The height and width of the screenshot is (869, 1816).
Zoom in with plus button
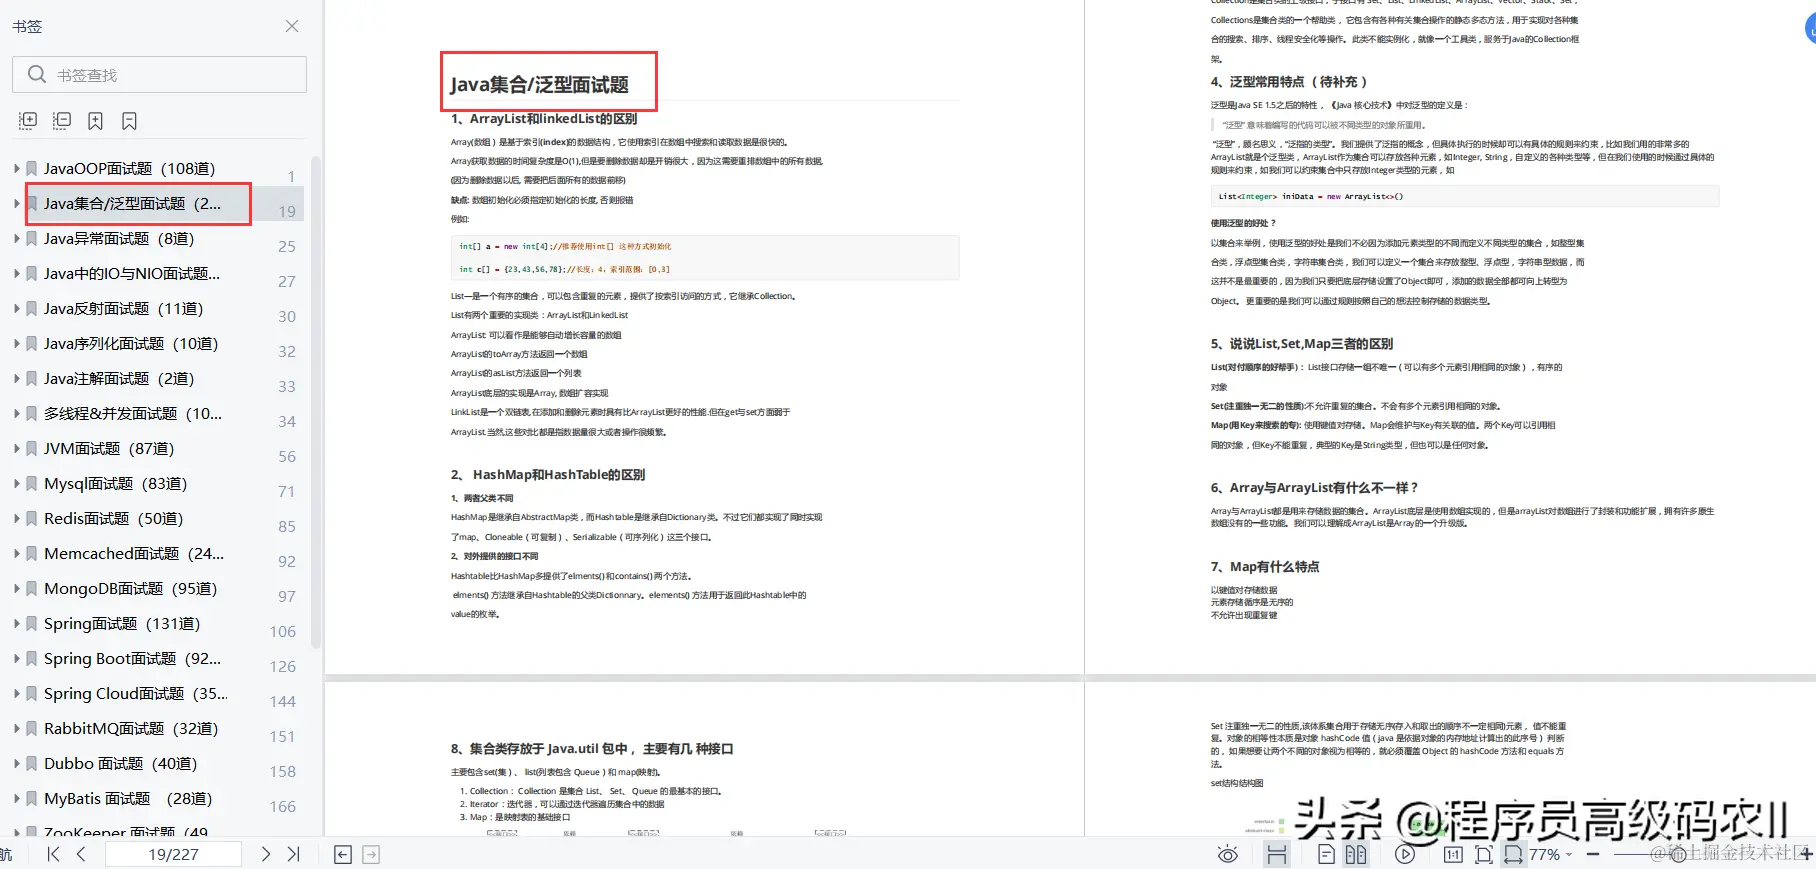click(1806, 854)
